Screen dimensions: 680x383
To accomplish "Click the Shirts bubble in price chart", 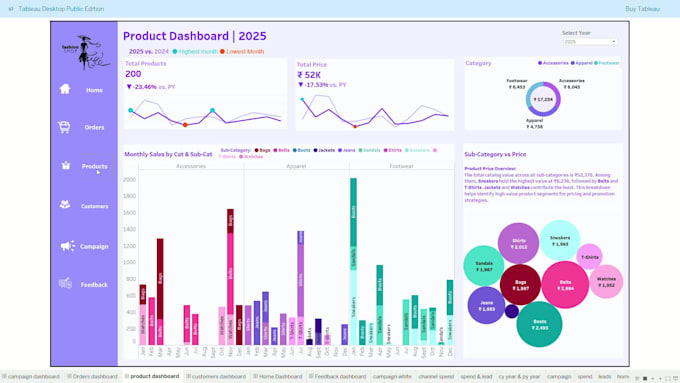I will (x=519, y=243).
